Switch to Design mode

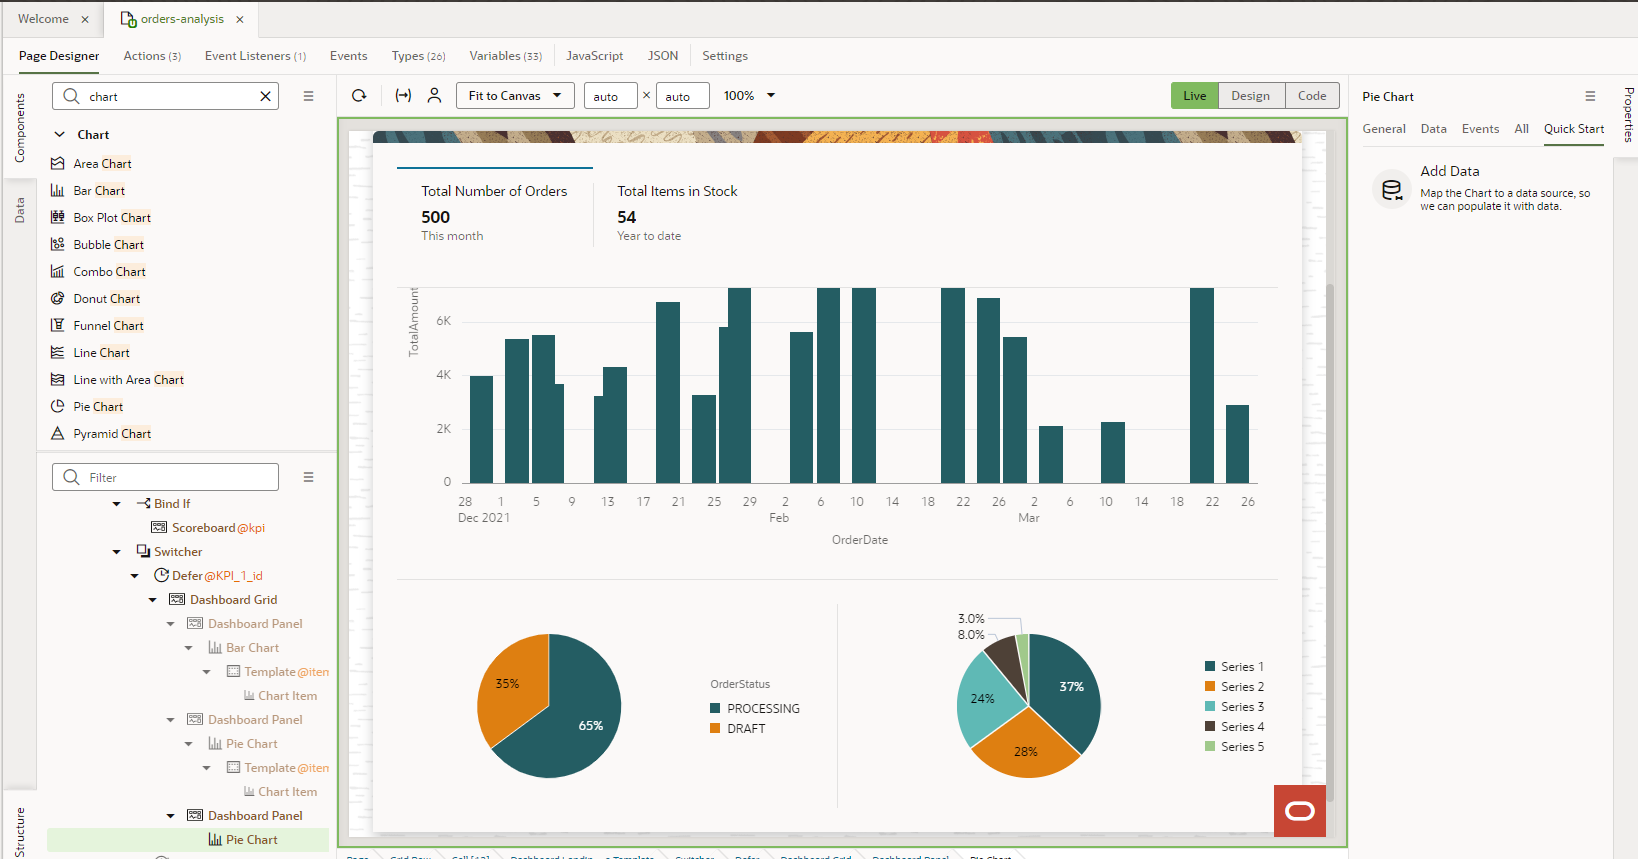pos(1251,96)
